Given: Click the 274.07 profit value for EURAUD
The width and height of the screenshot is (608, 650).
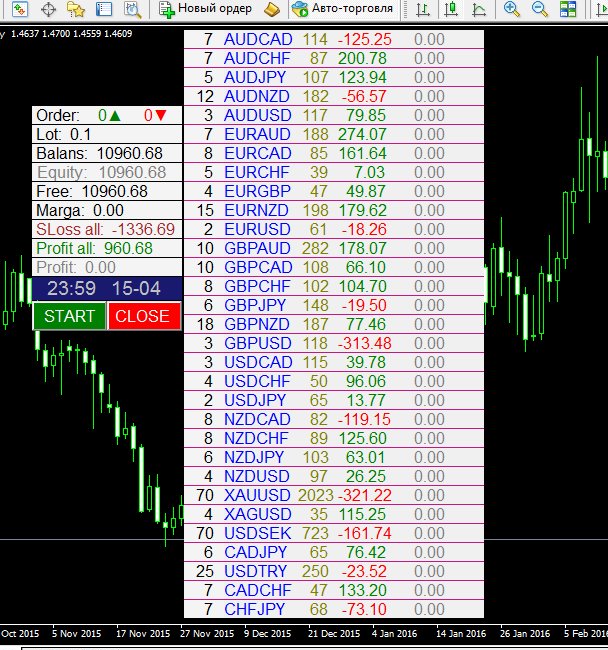Looking at the screenshot, I should (x=362, y=135).
